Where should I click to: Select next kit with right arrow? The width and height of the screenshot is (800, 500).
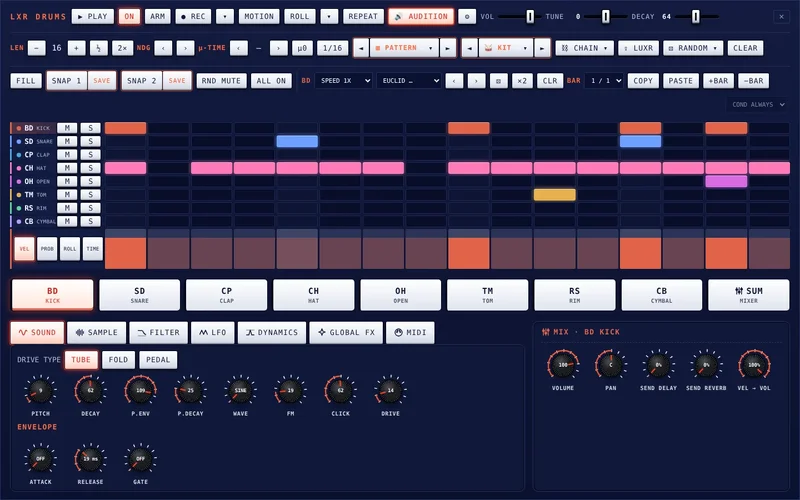tap(542, 48)
